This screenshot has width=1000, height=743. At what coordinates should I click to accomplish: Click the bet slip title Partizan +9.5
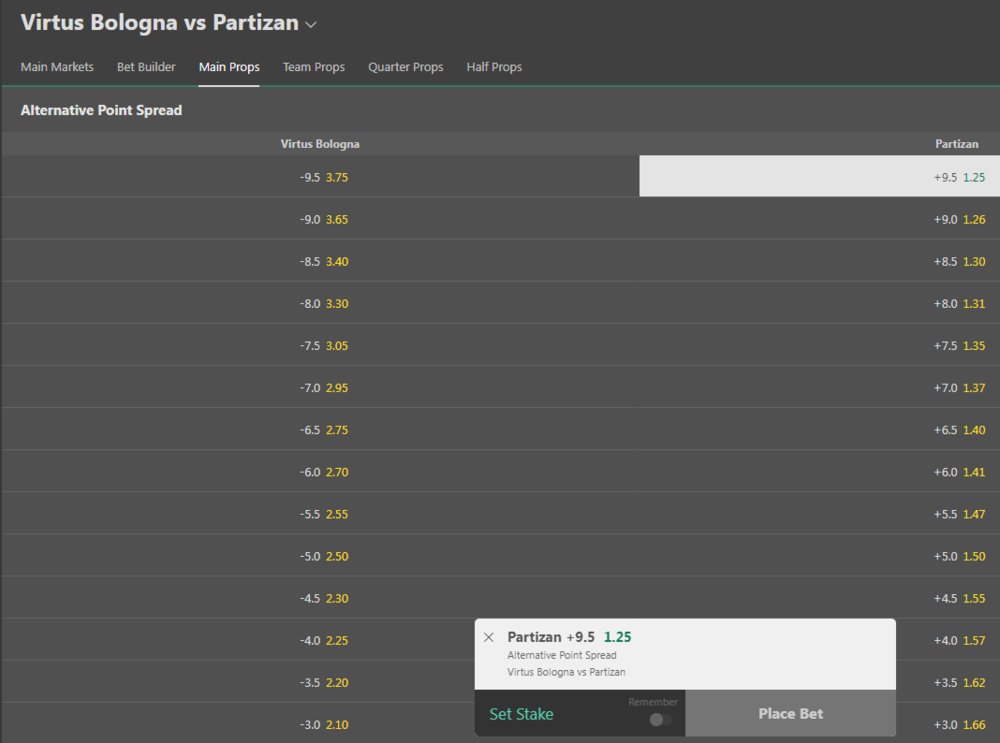(x=551, y=637)
